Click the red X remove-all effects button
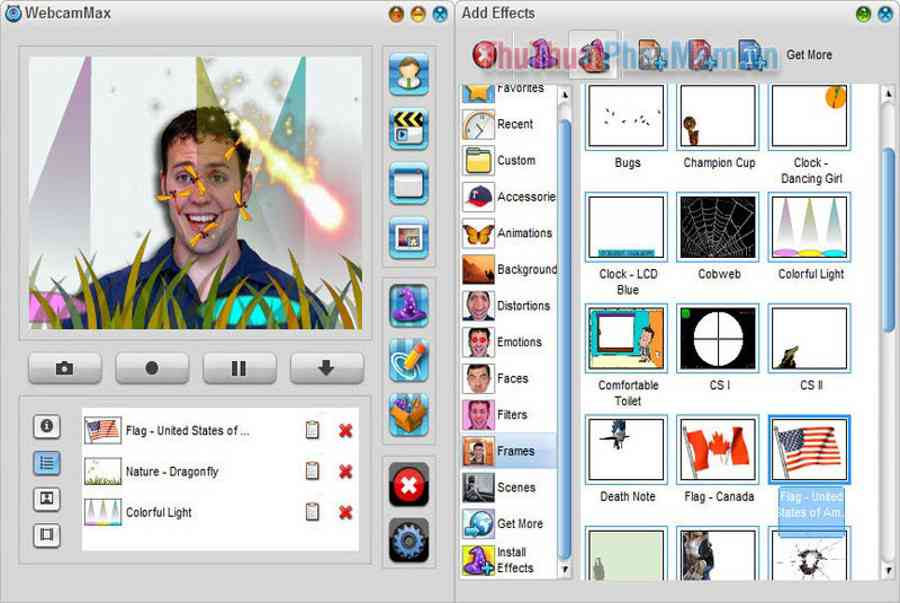The width and height of the screenshot is (900, 603). (x=408, y=485)
